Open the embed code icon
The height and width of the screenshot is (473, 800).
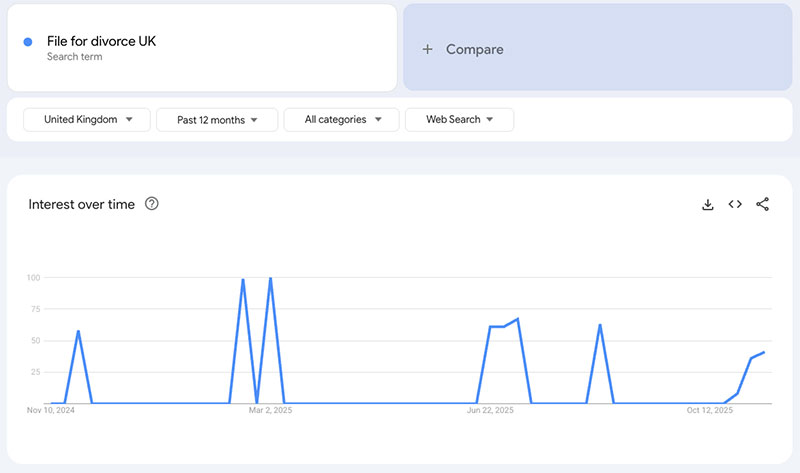[x=735, y=204]
